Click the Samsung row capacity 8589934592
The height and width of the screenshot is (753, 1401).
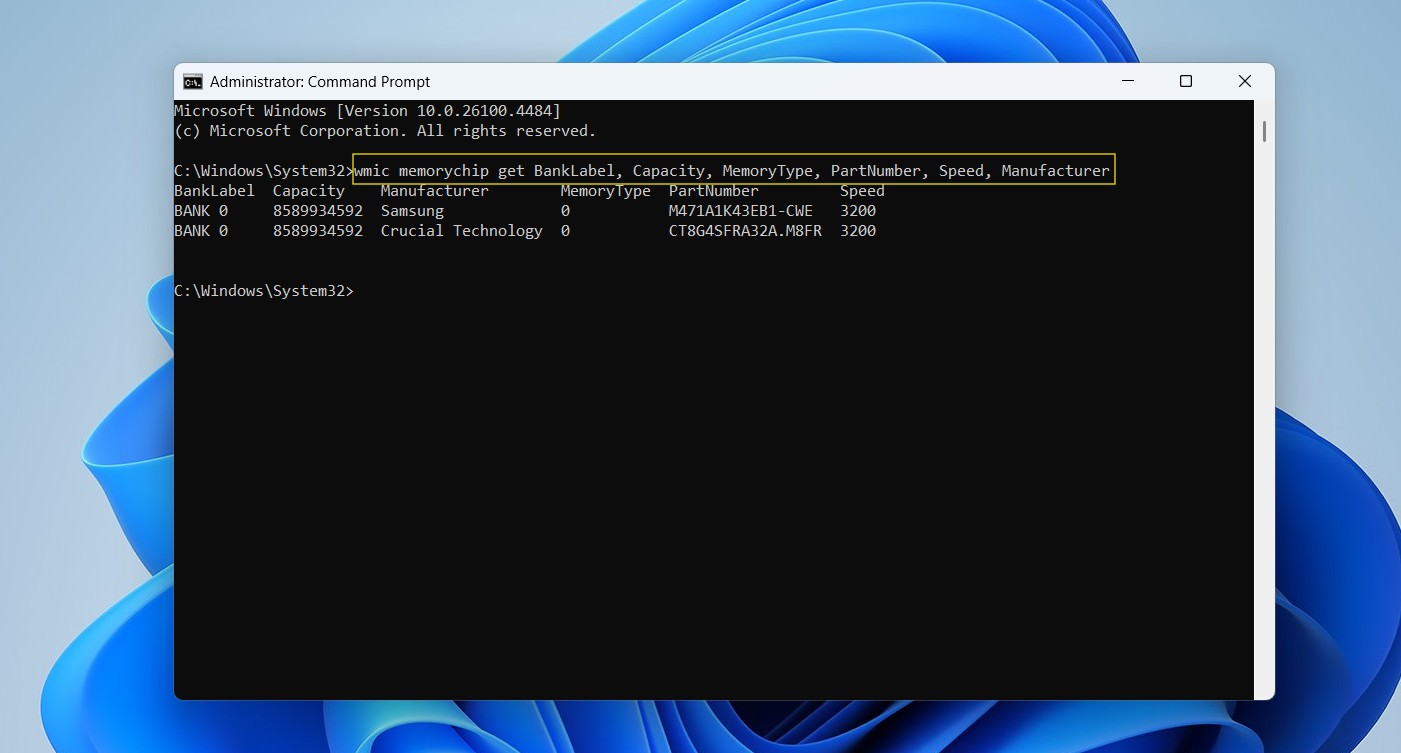(x=318, y=211)
